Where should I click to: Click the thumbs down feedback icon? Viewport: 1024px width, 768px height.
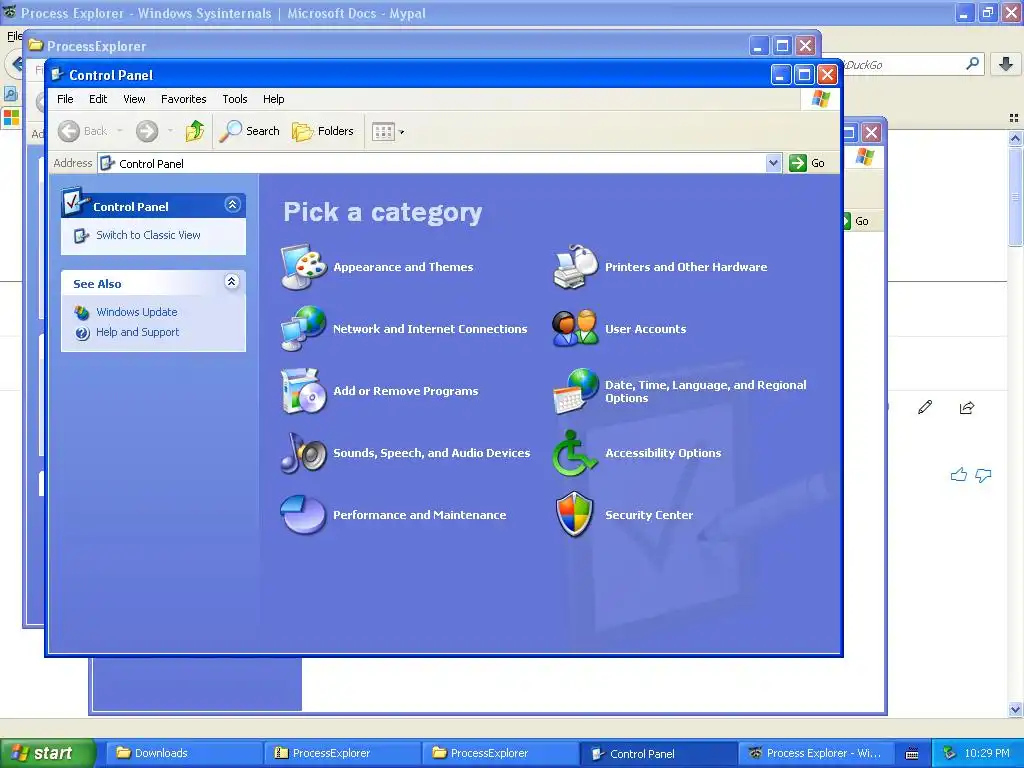pos(983,475)
